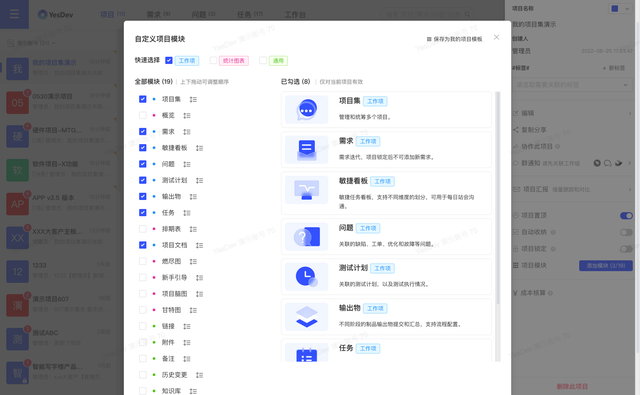Click the 问题 module question-mark icon
The image size is (640, 395).
[x=307, y=237]
